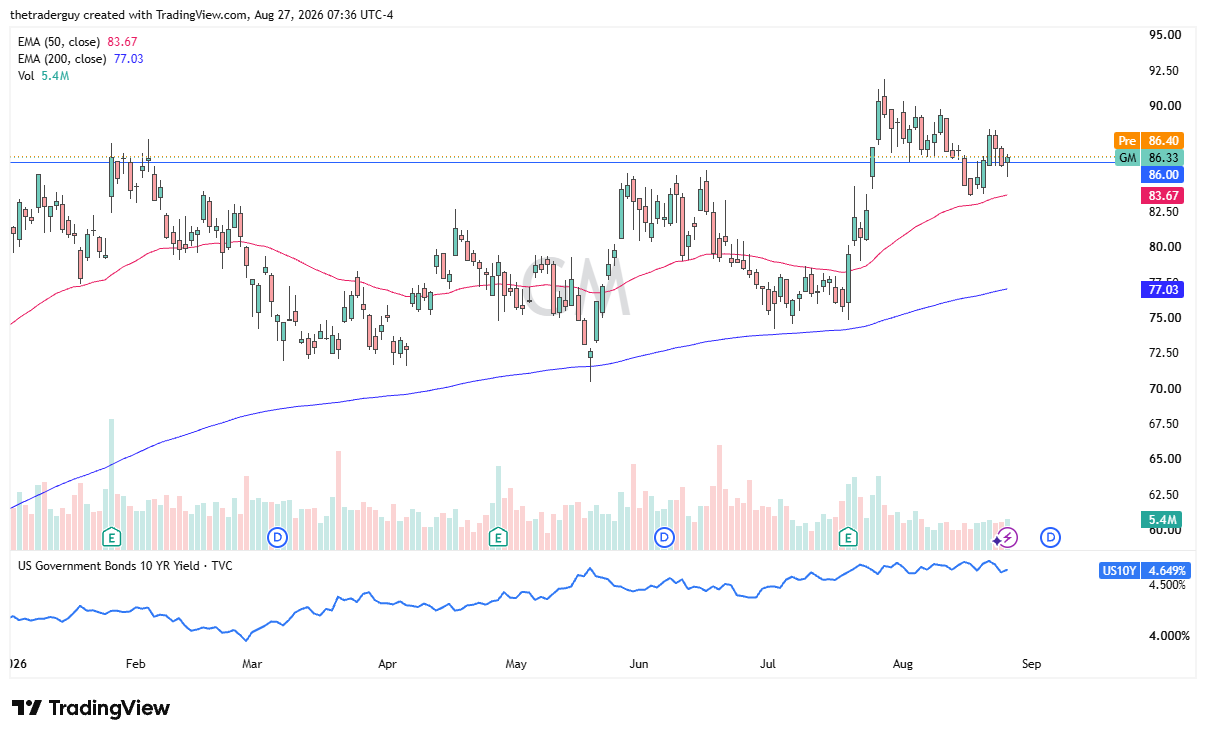The image size is (1206, 738).
Task: Click the earnings E marker near February
Action: 113,537
